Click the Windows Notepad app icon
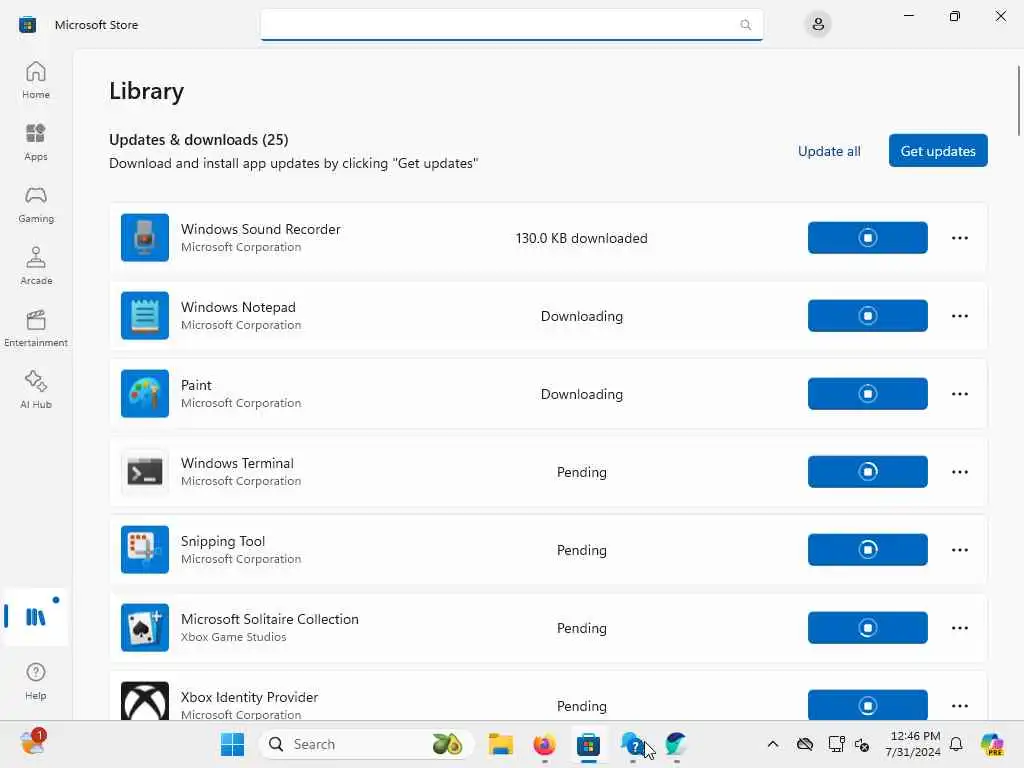The width and height of the screenshot is (1024, 768). click(145, 315)
